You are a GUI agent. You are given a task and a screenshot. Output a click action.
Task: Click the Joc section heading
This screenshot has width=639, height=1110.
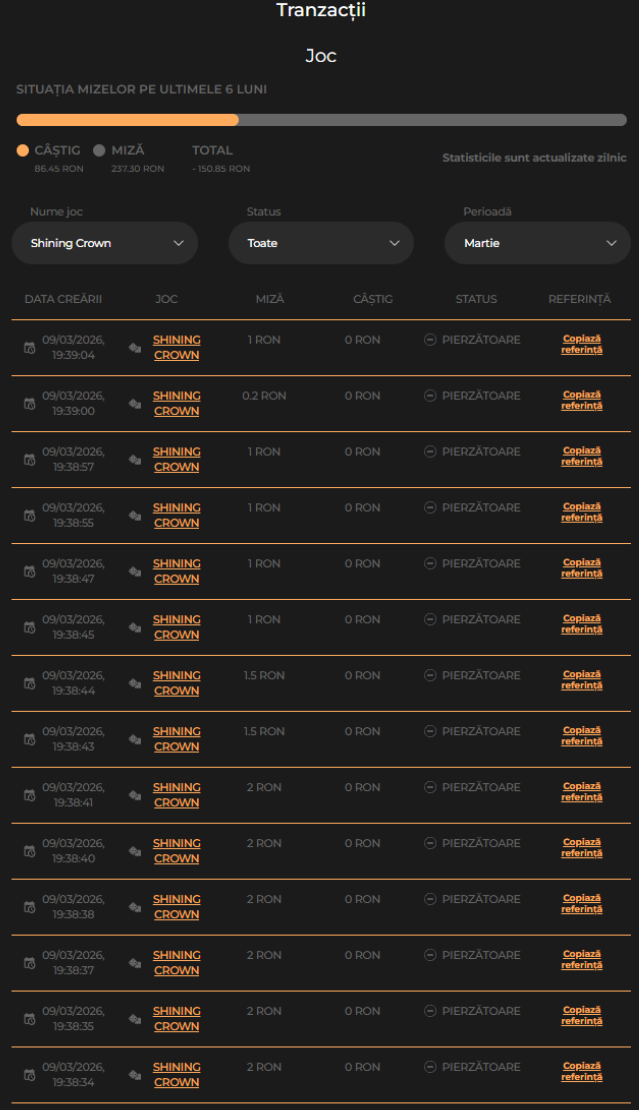click(321, 56)
